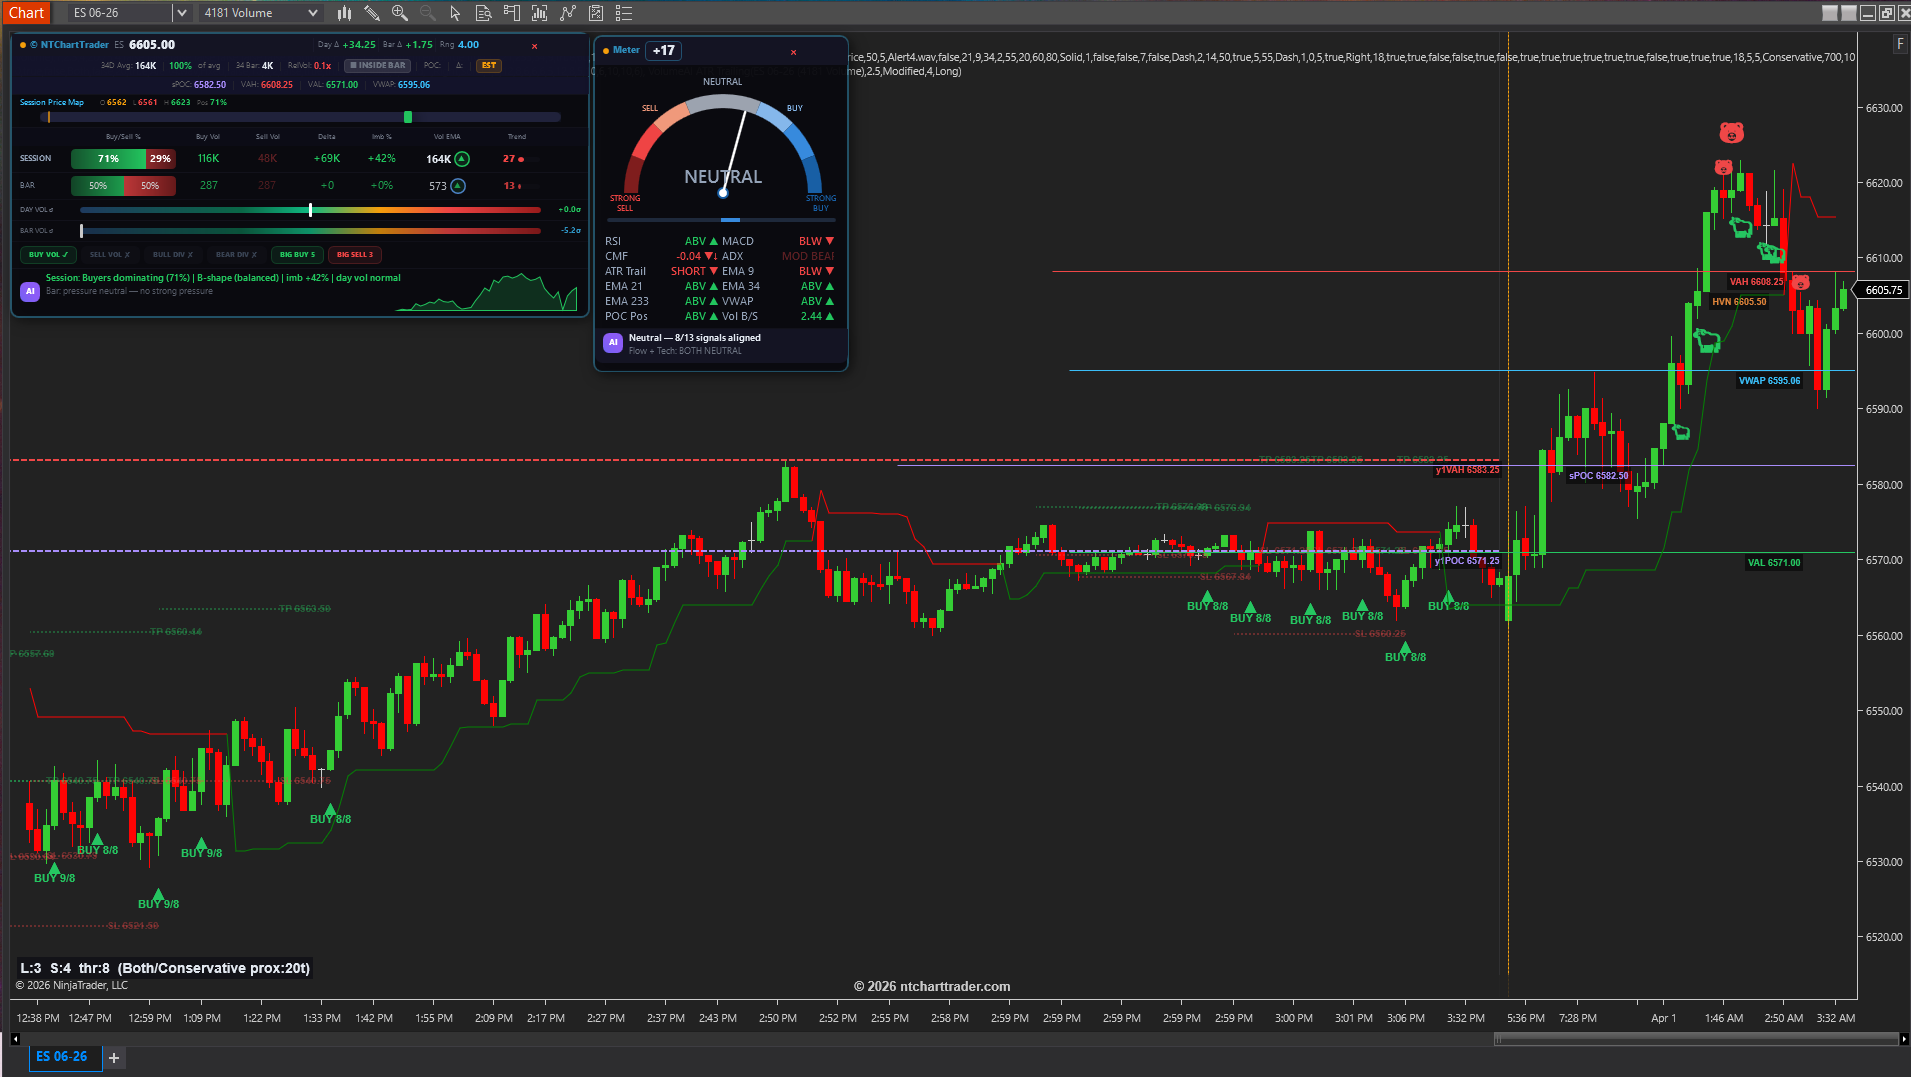Close the Meter panel
The image size is (1911, 1077).
794,52
